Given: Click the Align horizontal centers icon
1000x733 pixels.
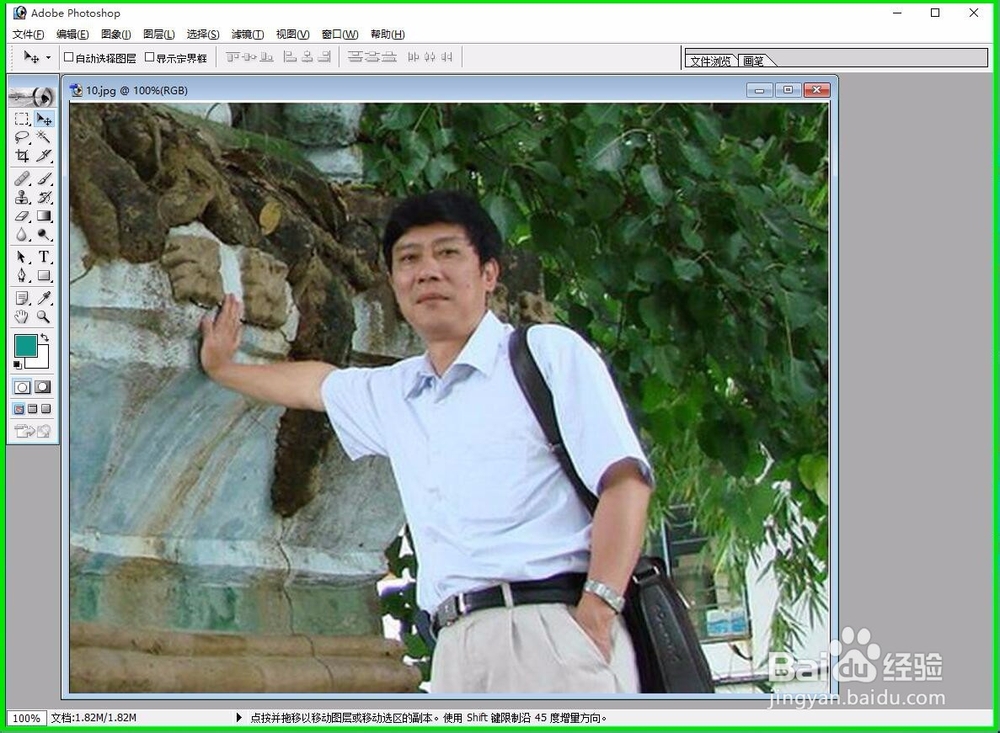Looking at the screenshot, I should point(307,57).
